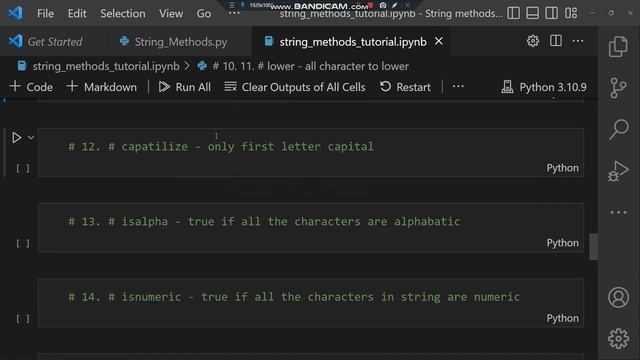This screenshot has height=360, width=640.
Task: Open the File menu
Action: [45, 13]
